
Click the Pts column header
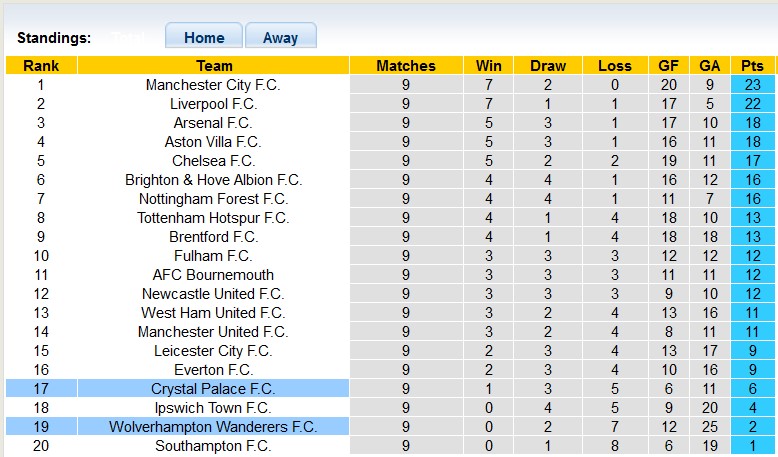tap(752, 66)
